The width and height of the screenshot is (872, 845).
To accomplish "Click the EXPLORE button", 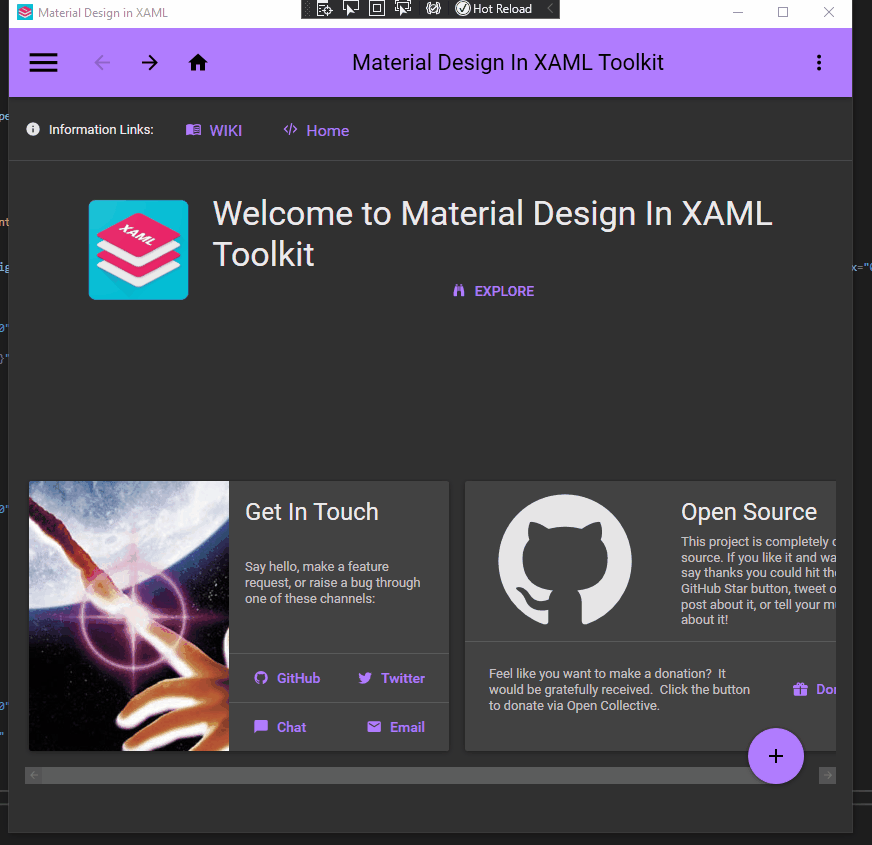I will tap(493, 291).
